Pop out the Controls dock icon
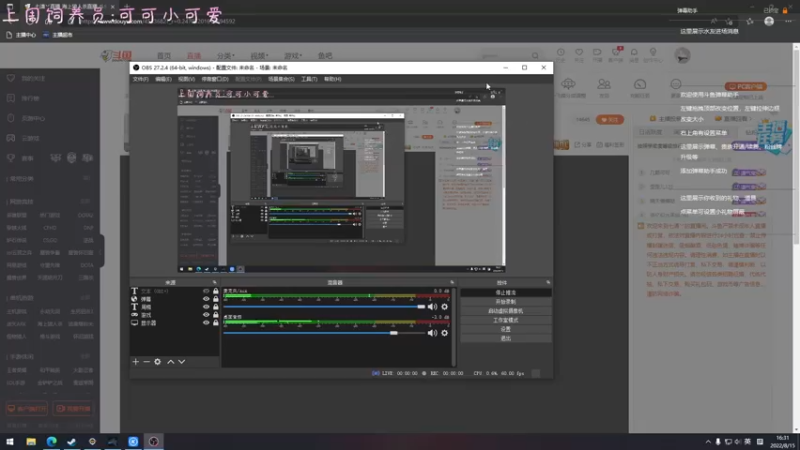Viewport: 800px width, 450px height. [548, 282]
